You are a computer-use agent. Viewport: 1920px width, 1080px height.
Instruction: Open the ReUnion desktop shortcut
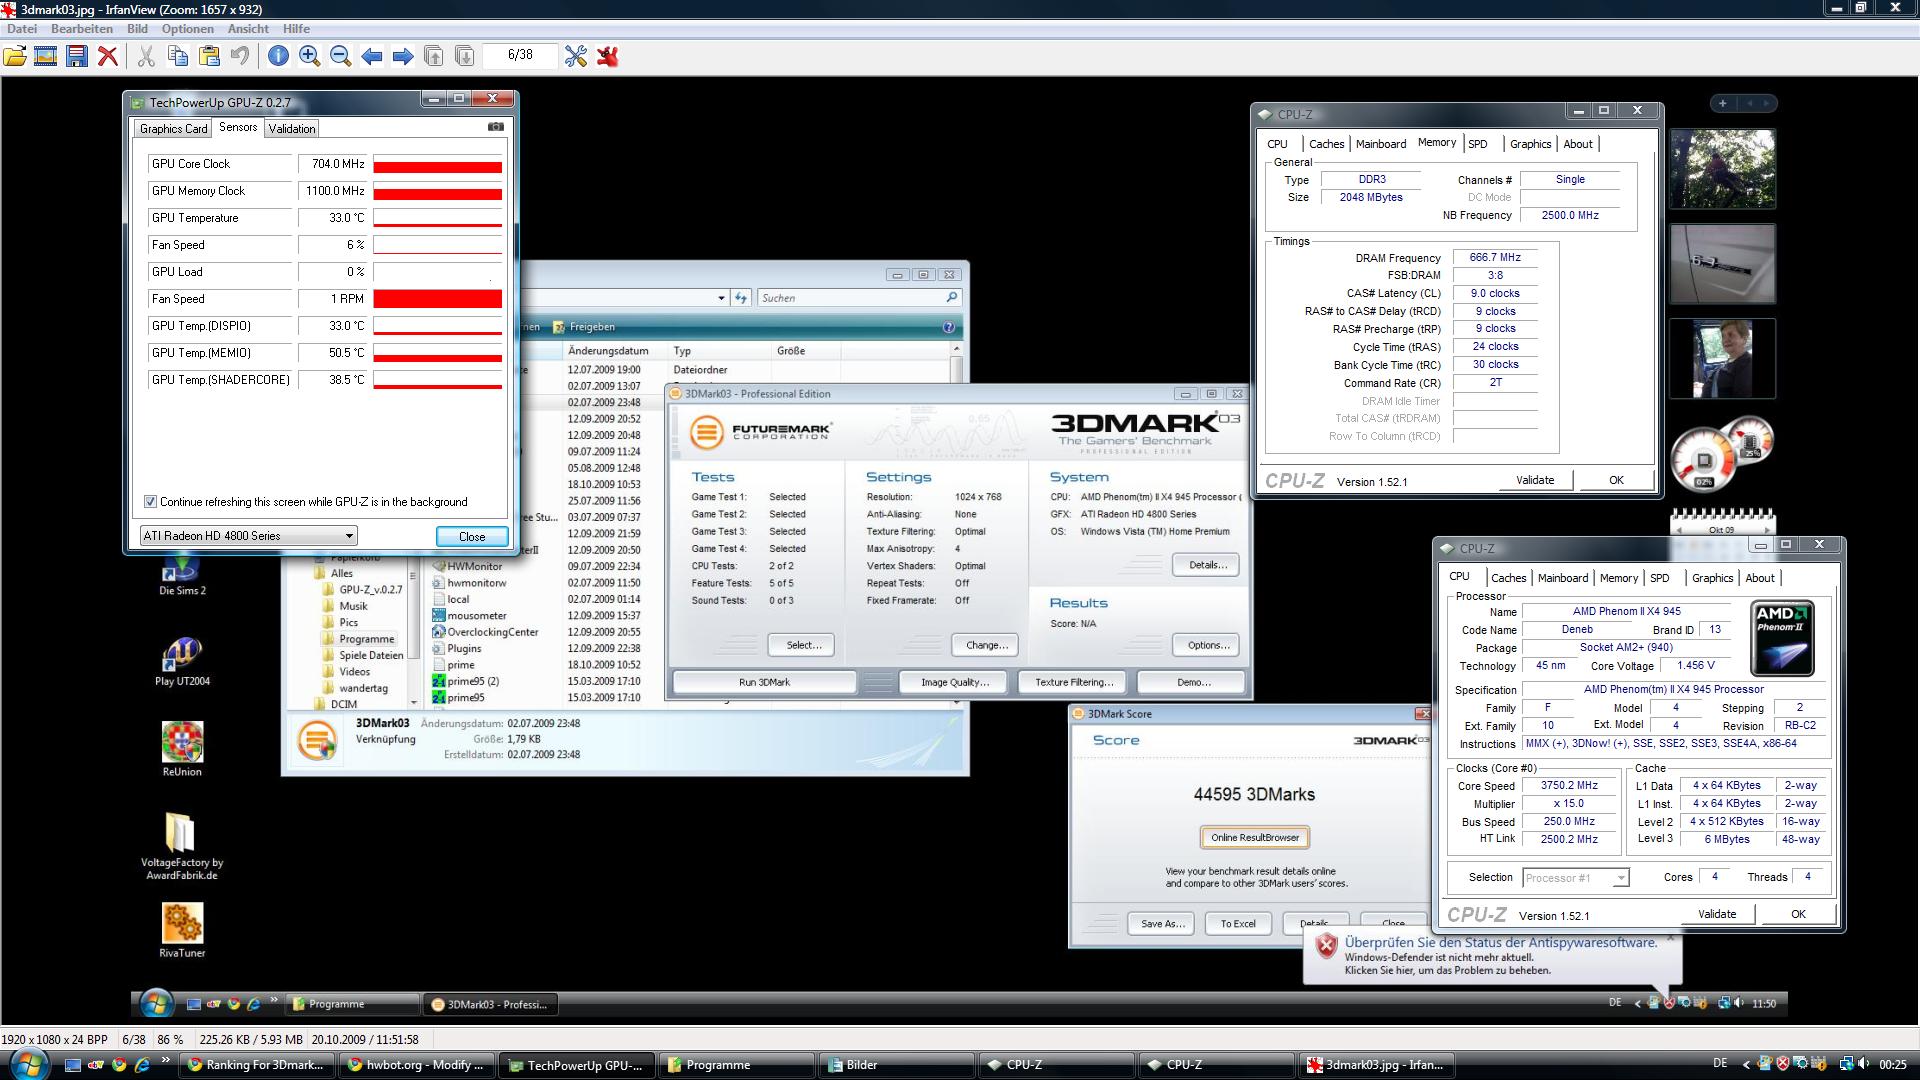tap(182, 750)
